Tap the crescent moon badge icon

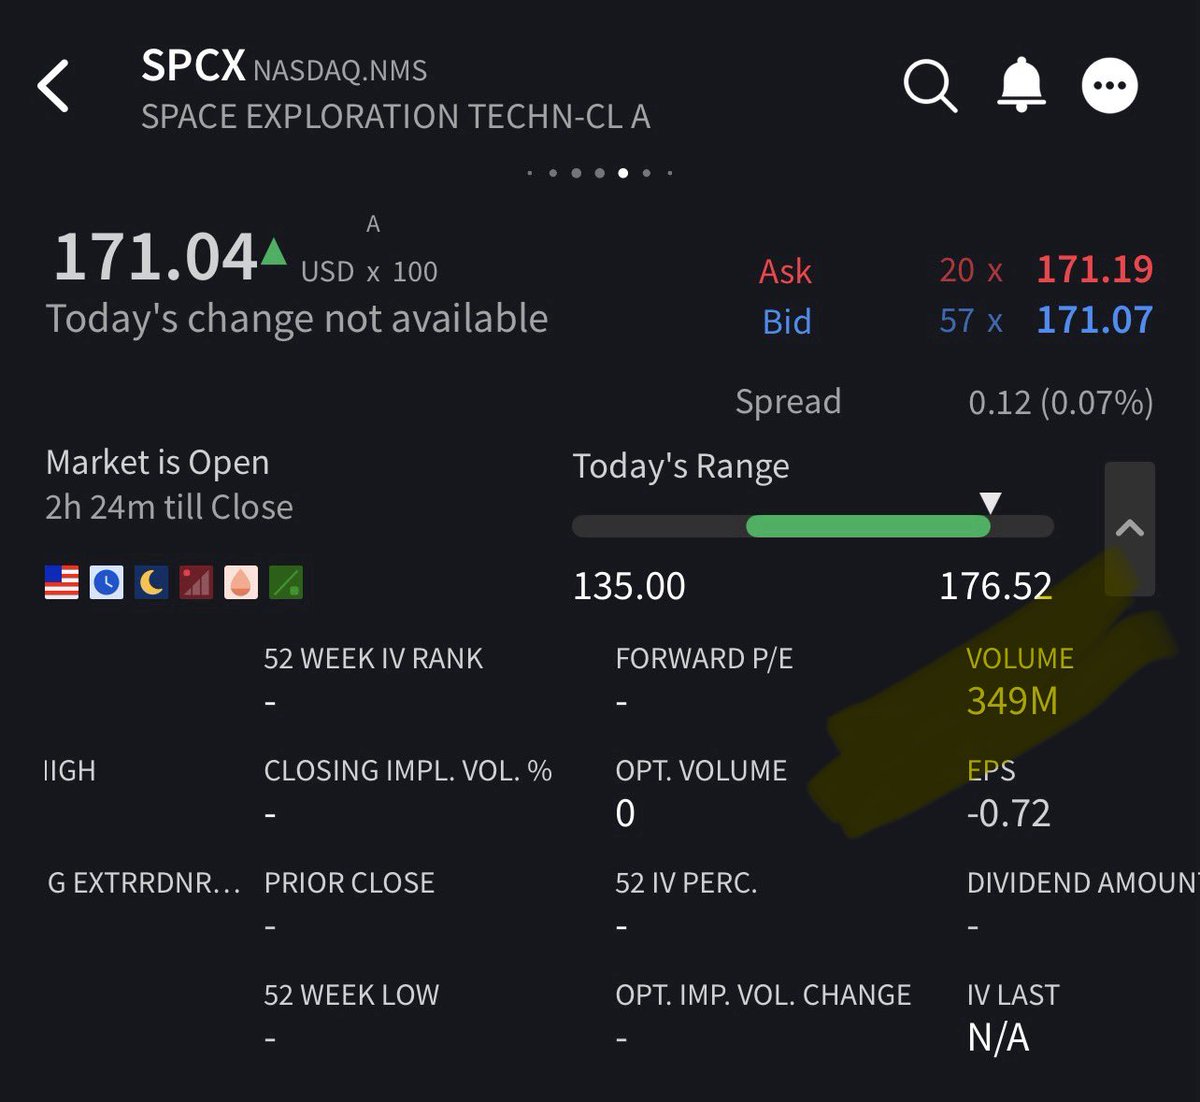(151, 582)
